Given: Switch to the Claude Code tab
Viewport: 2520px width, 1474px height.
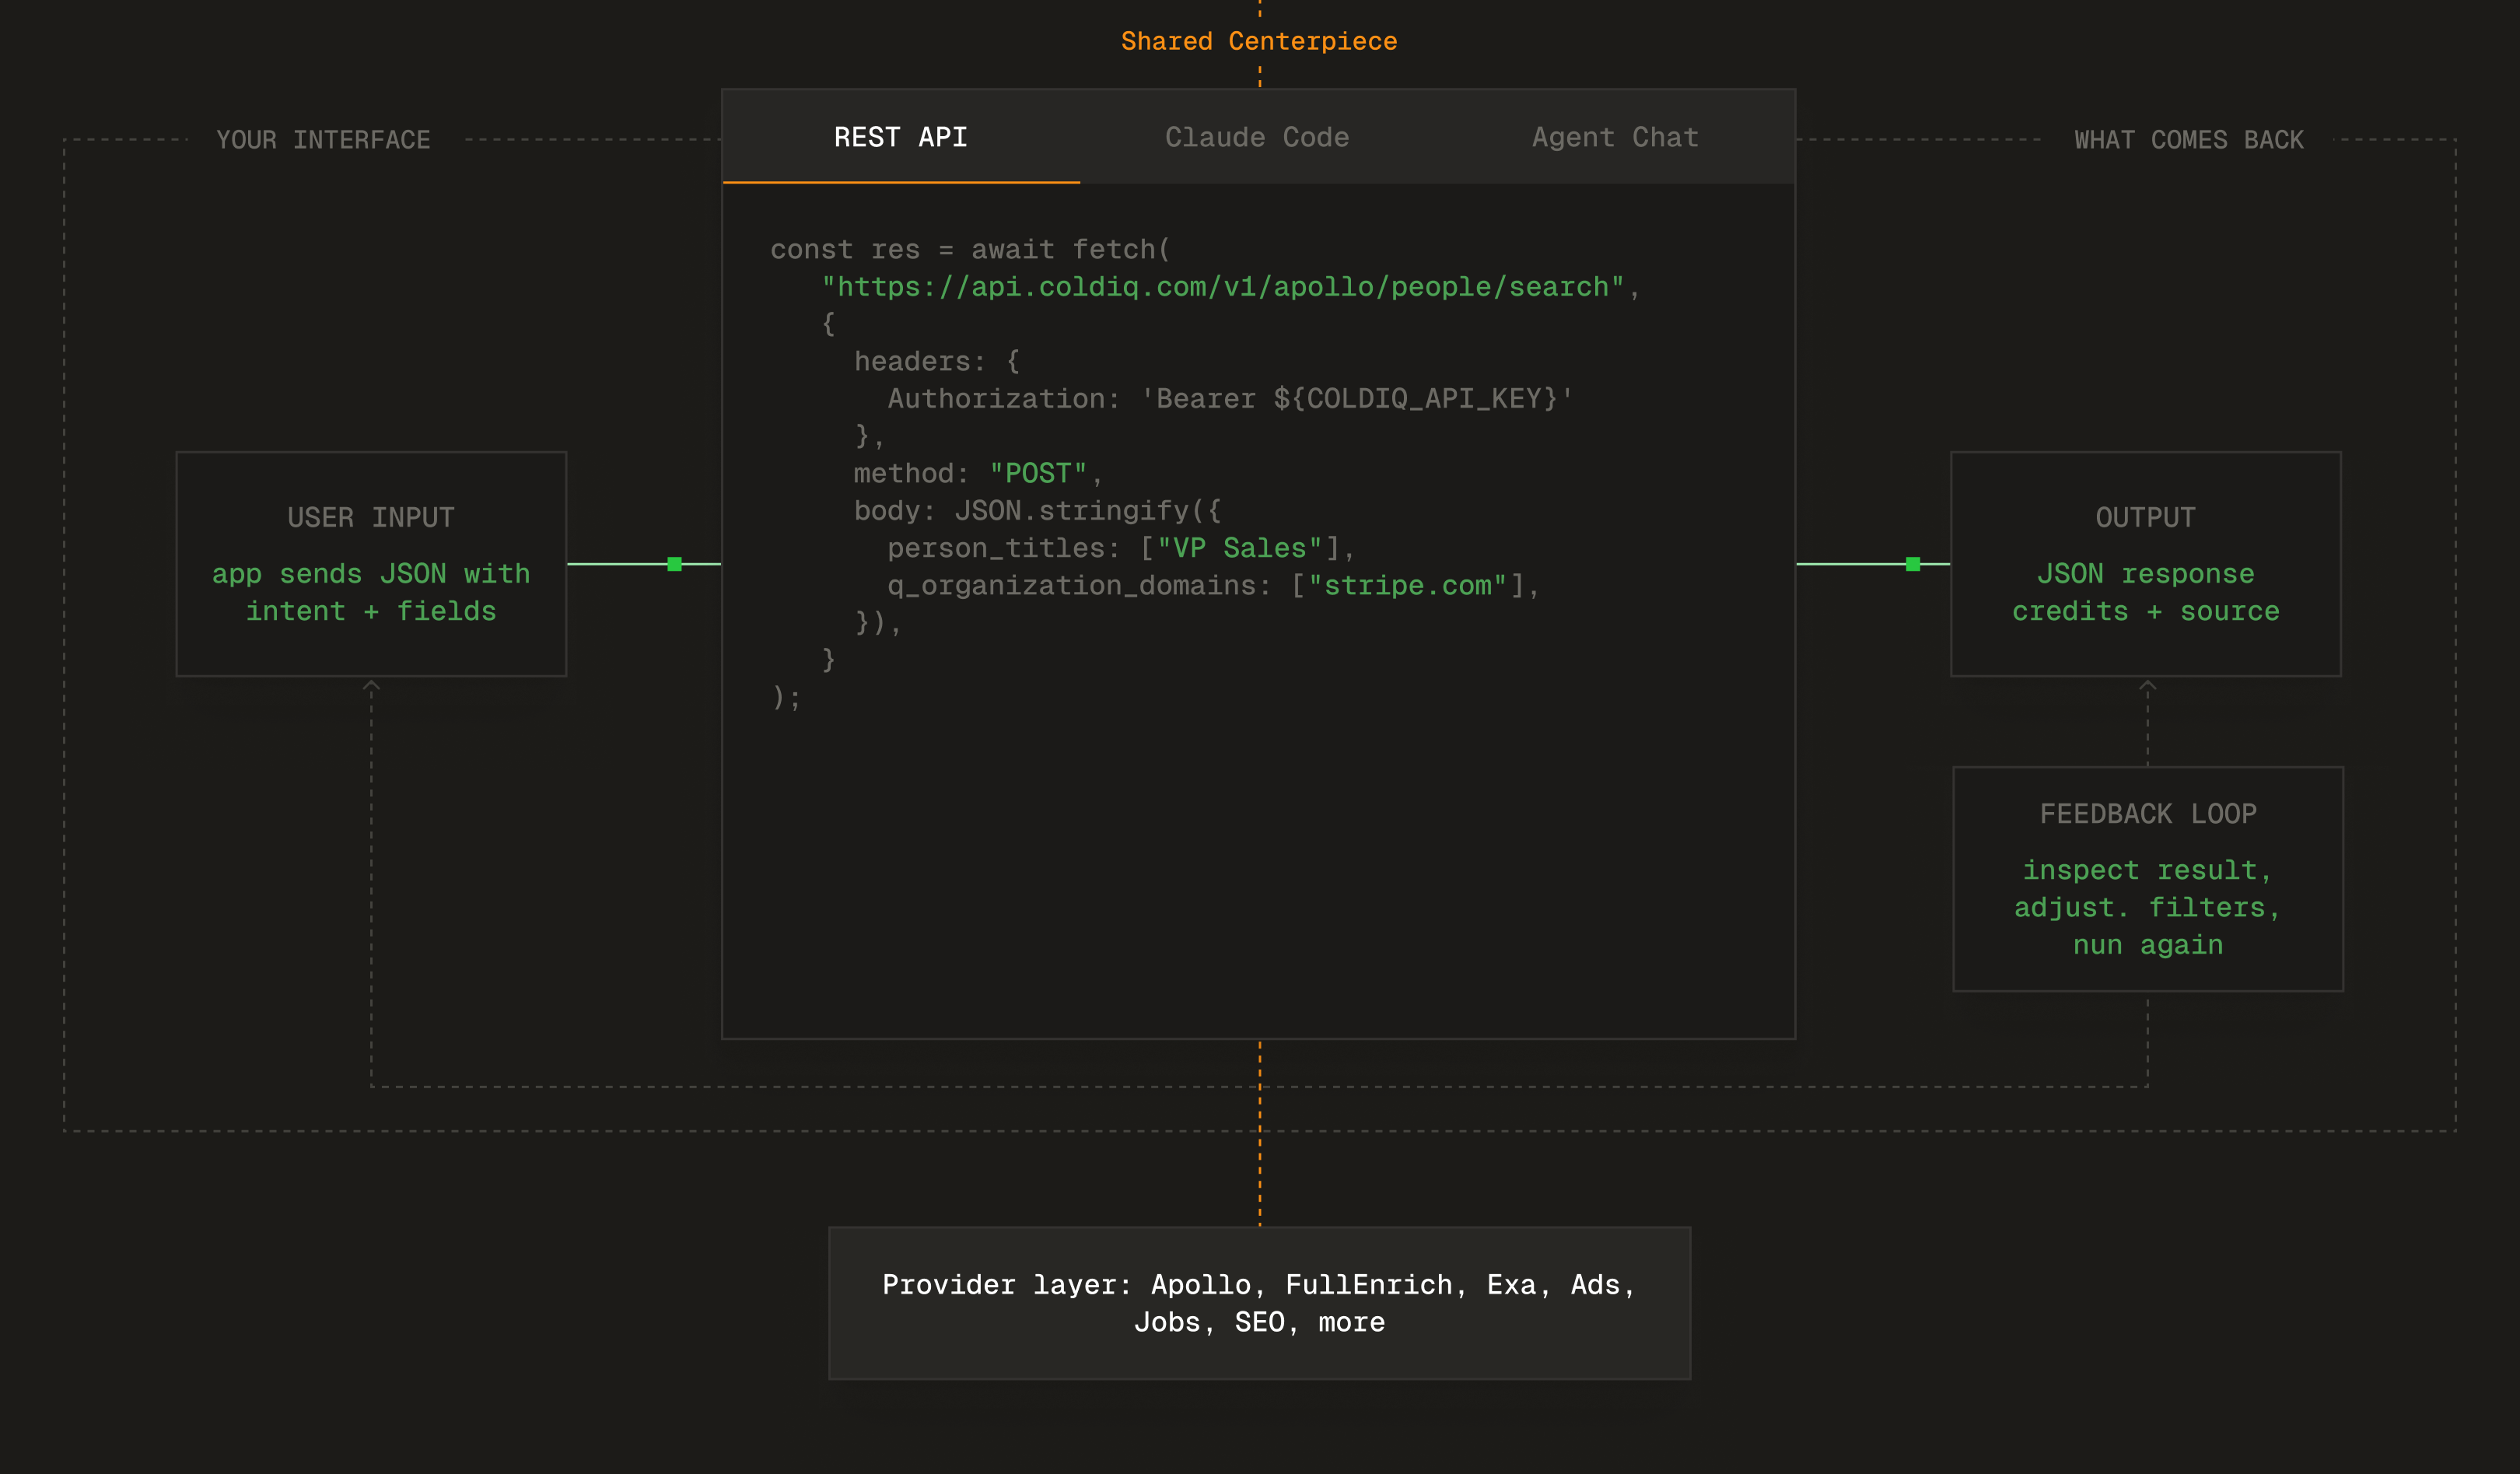Looking at the screenshot, I should [x=1257, y=137].
